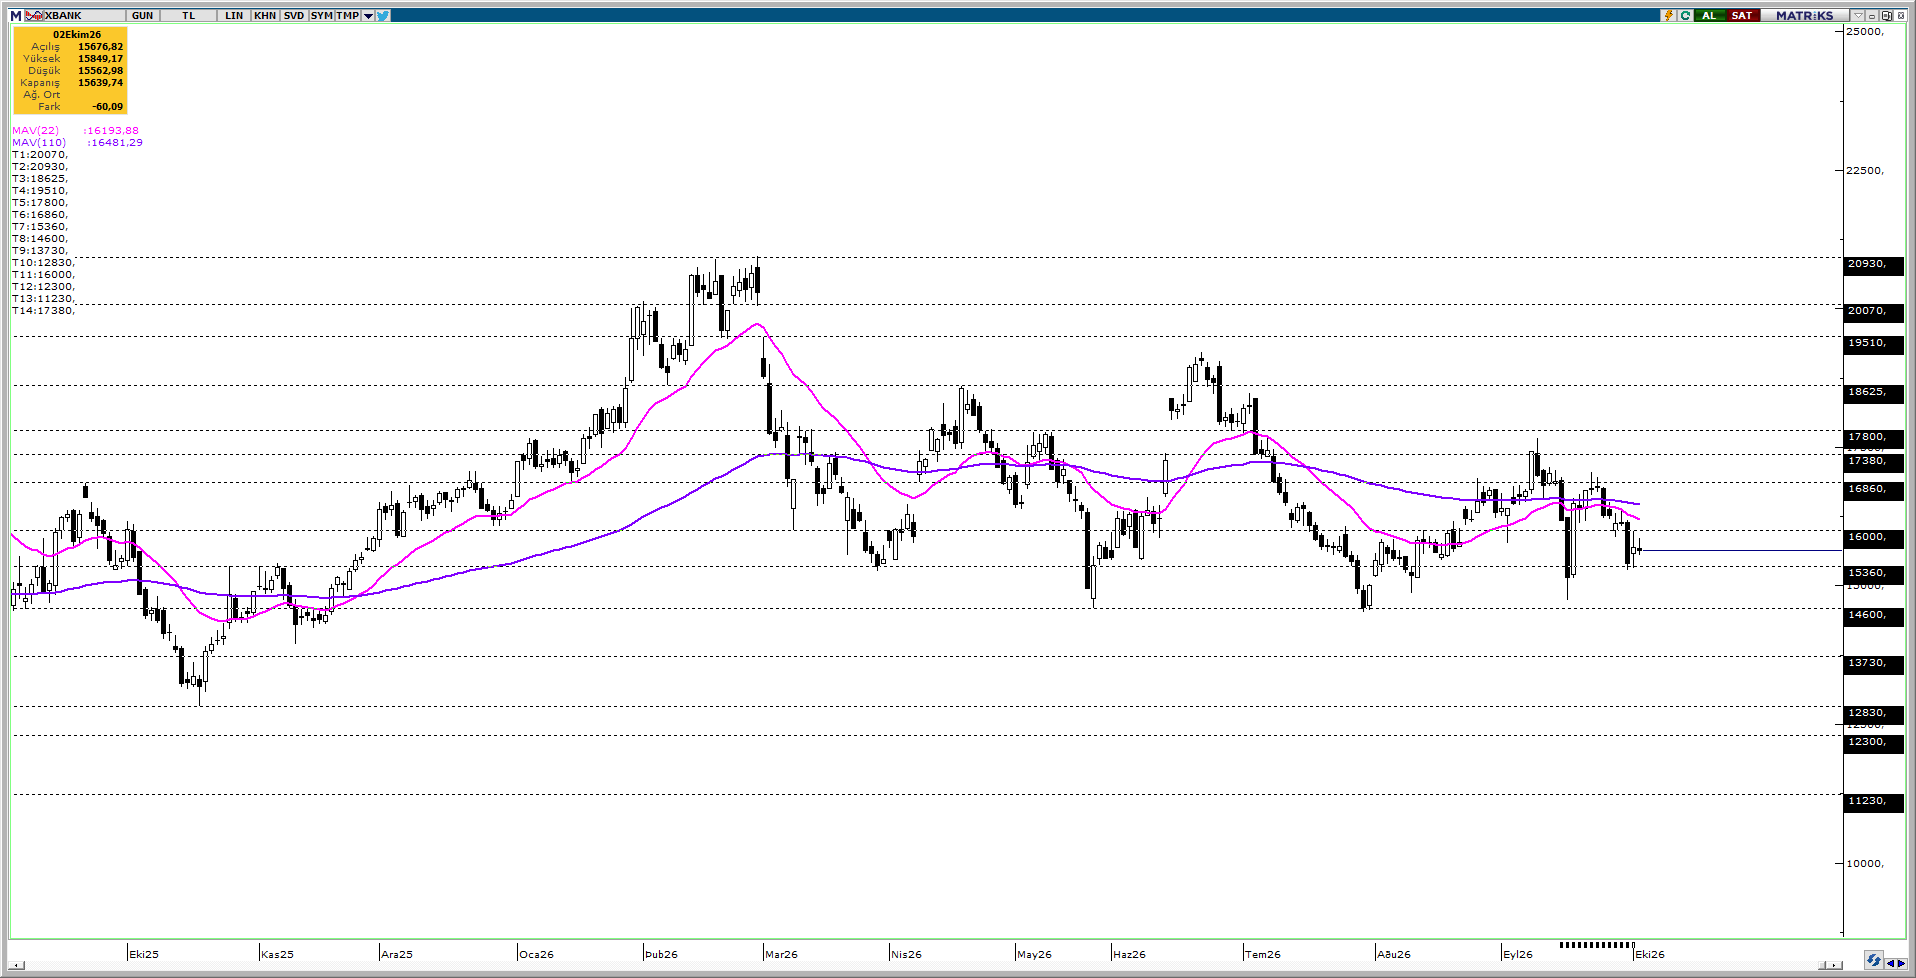Click the green refresh icon
Screen dimensions: 1916x978
tap(1685, 15)
